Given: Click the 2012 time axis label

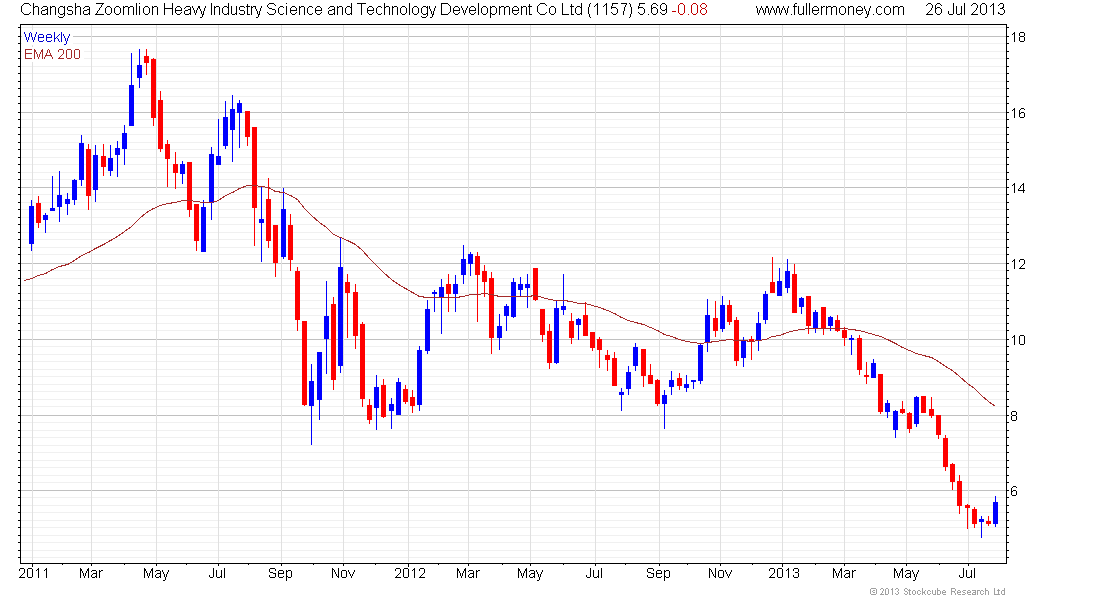Looking at the screenshot, I should point(410,573).
